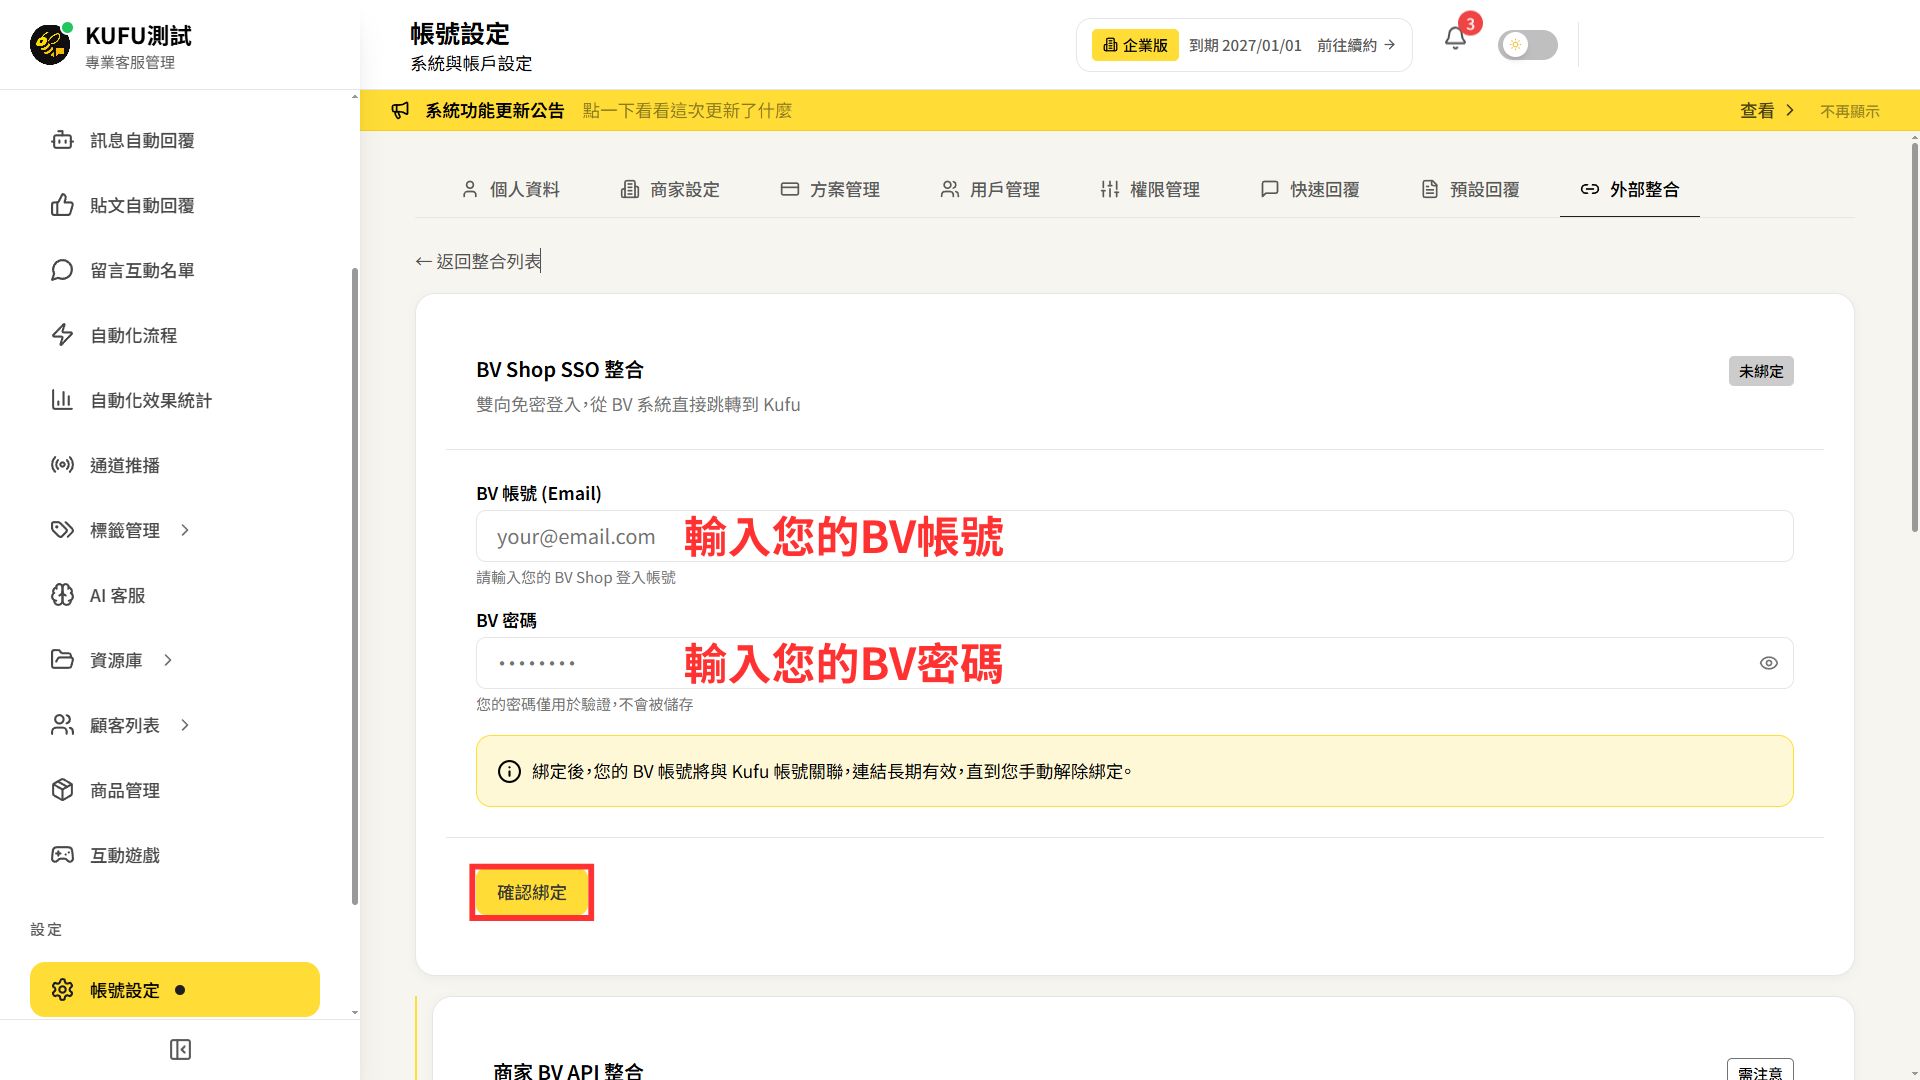Click 查看 on the update announcement
Screen dimensions: 1920x1080
(1767, 111)
